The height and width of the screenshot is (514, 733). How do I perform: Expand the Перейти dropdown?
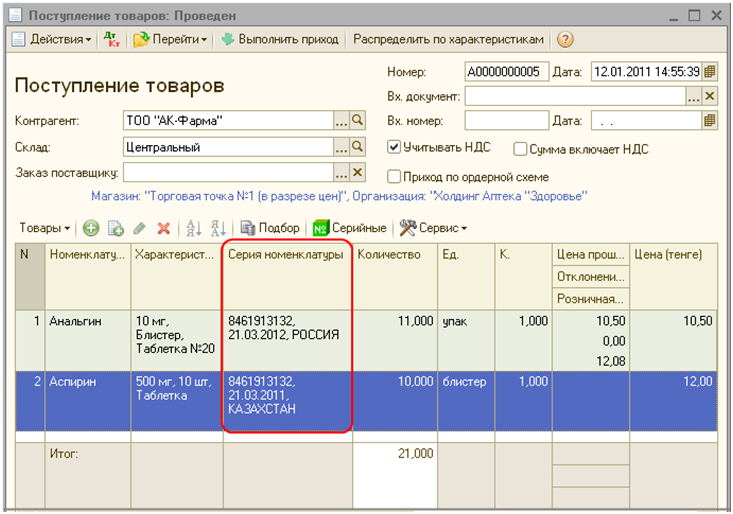pos(170,40)
